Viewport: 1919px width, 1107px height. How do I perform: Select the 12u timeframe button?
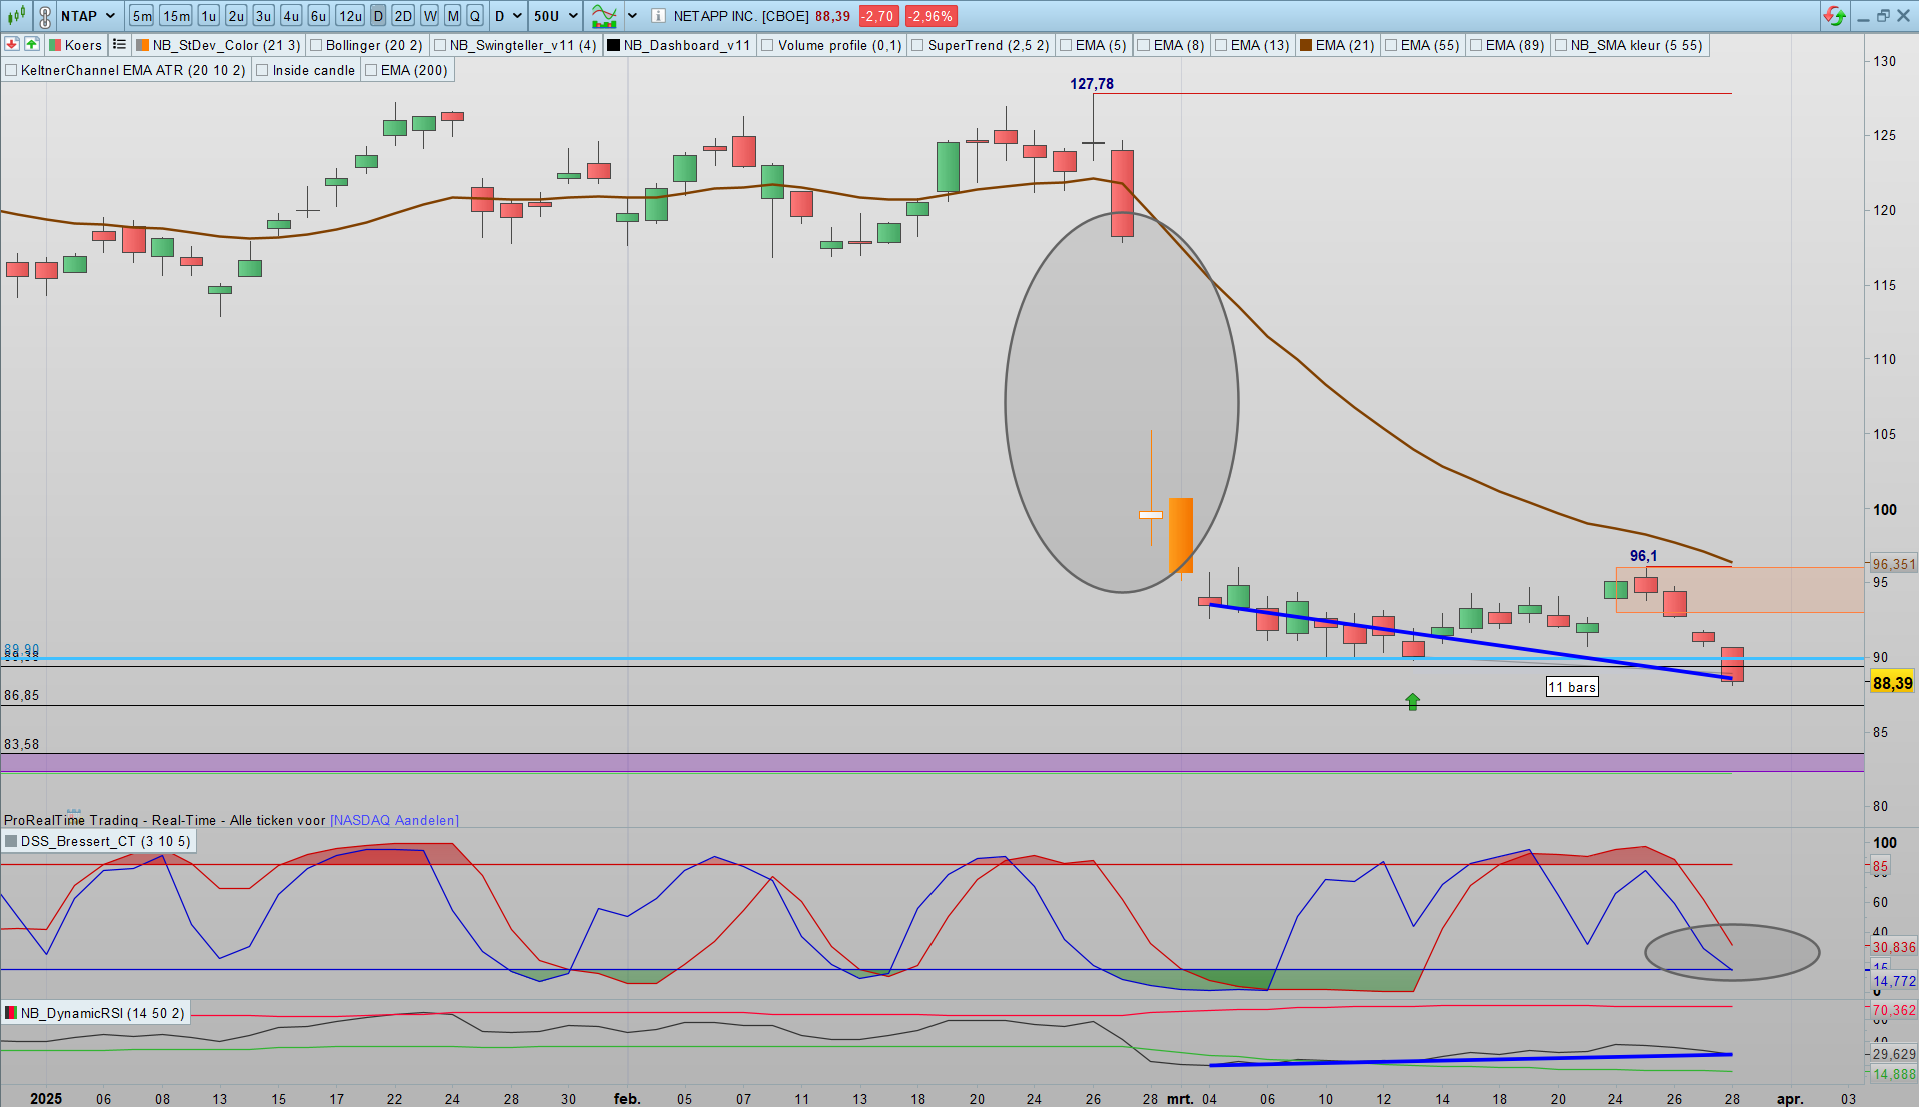click(x=350, y=16)
